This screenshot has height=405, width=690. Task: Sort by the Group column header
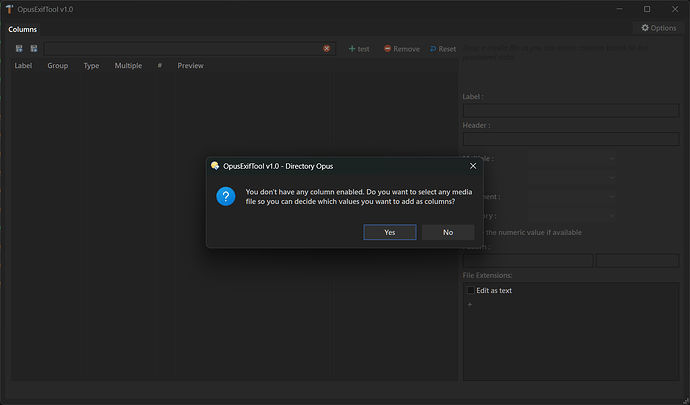[x=57, y=66]
